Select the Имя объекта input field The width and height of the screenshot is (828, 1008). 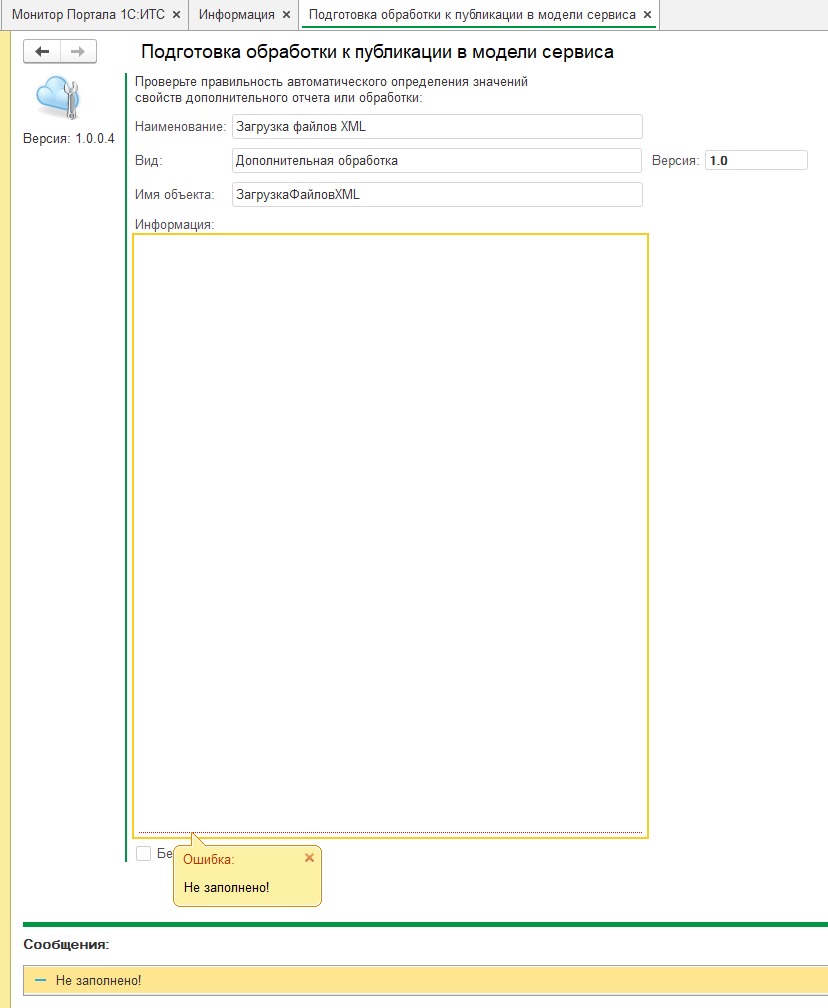coord(436,195)
